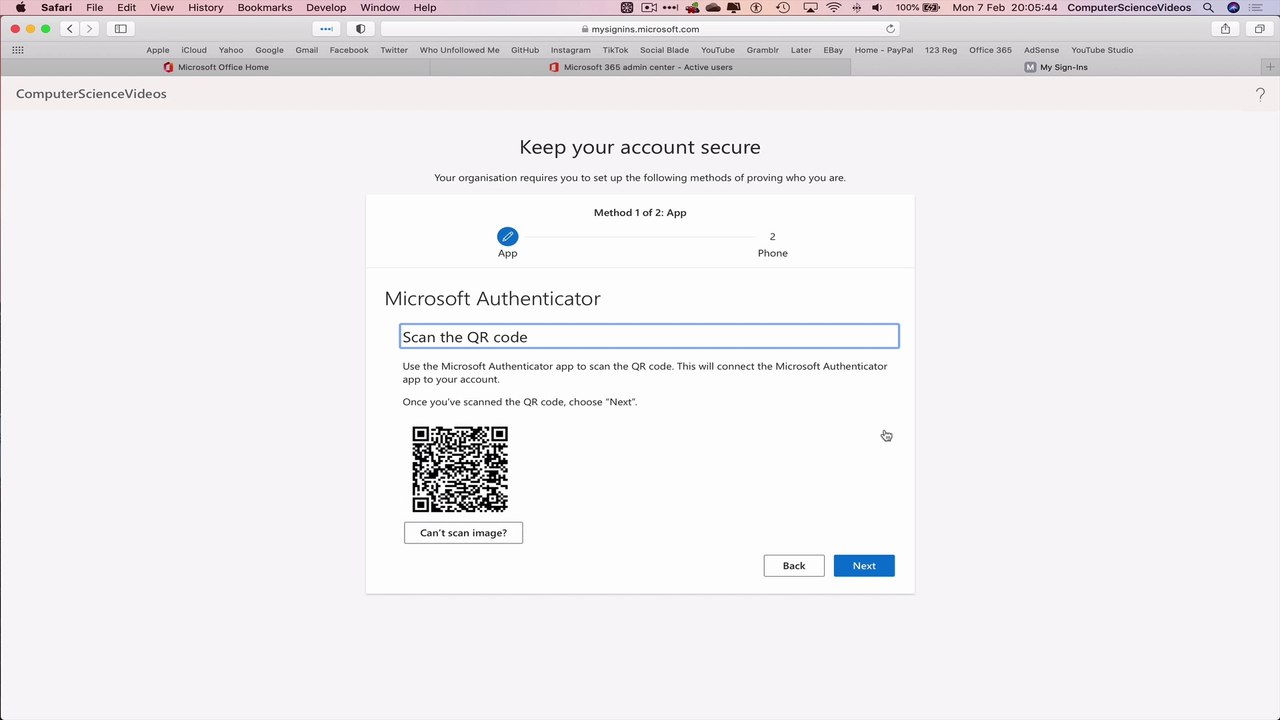Click the Share icon in Safari toolbar
1280x720 pixels.
click(x=1225, y=29)
